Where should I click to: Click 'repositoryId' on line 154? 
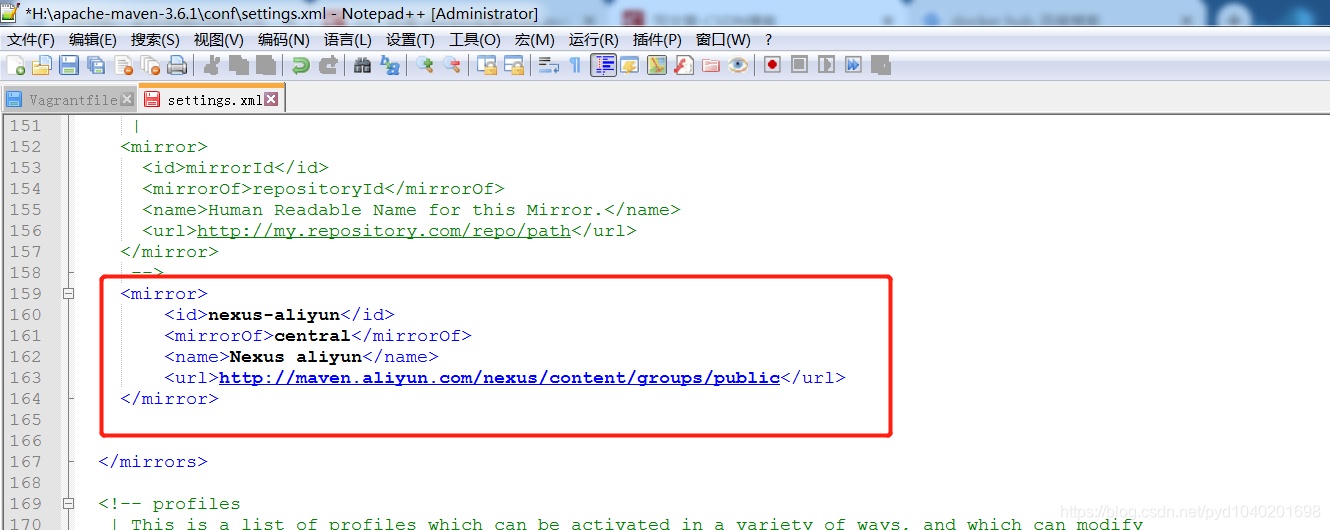(x=318, y=189)
